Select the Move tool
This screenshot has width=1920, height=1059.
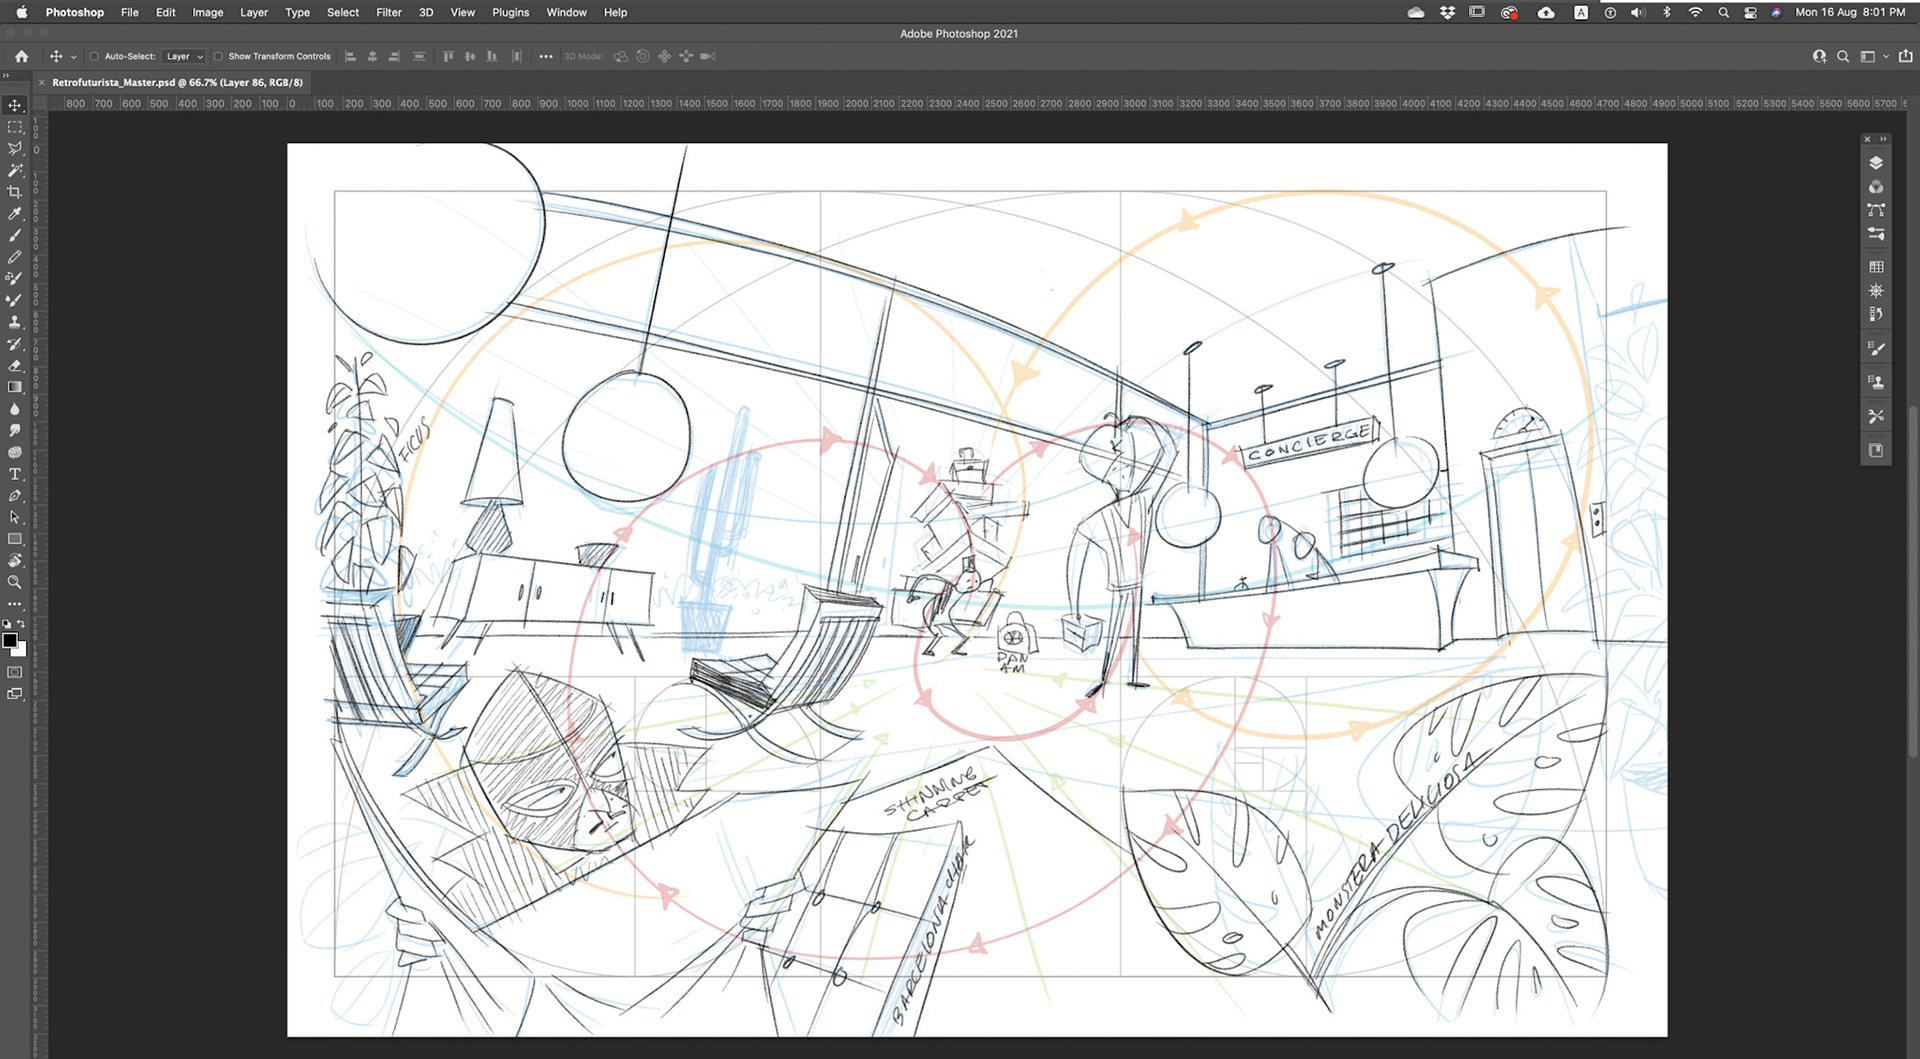click(x=14, y=106)
